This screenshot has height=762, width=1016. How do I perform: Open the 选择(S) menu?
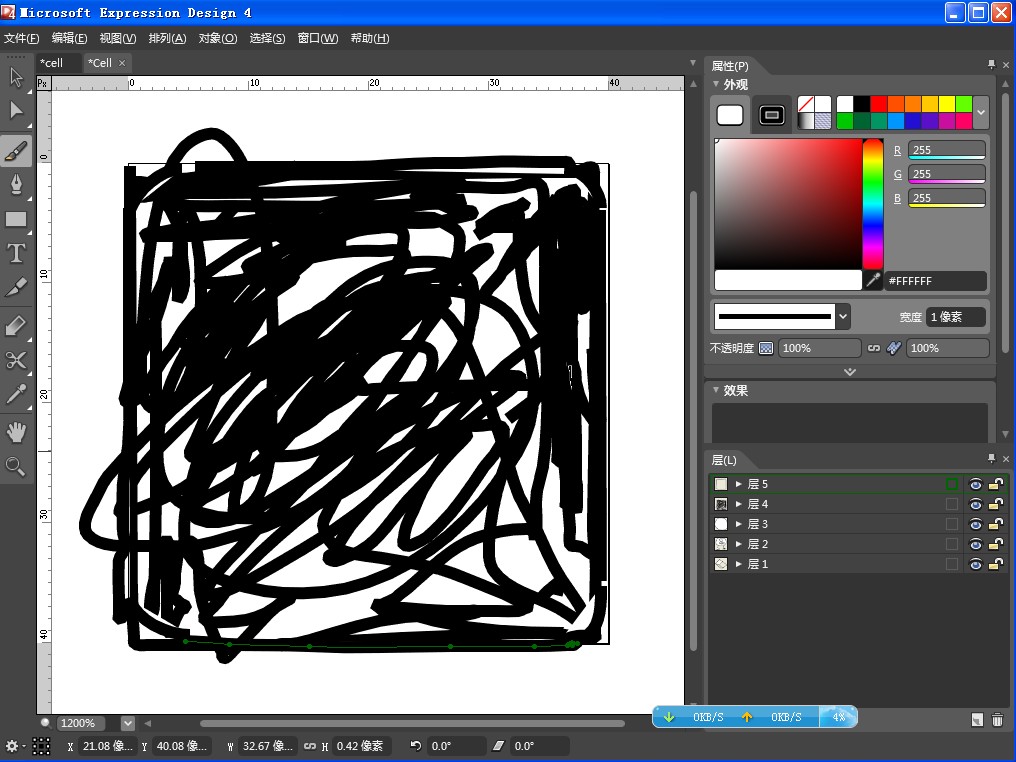(x=267, y=38)
